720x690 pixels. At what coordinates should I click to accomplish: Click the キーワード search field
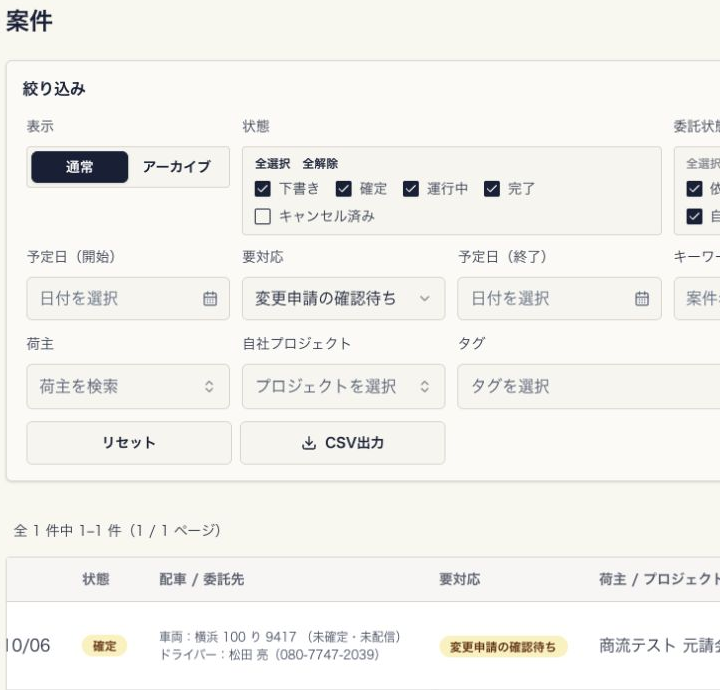pos(697,298)
